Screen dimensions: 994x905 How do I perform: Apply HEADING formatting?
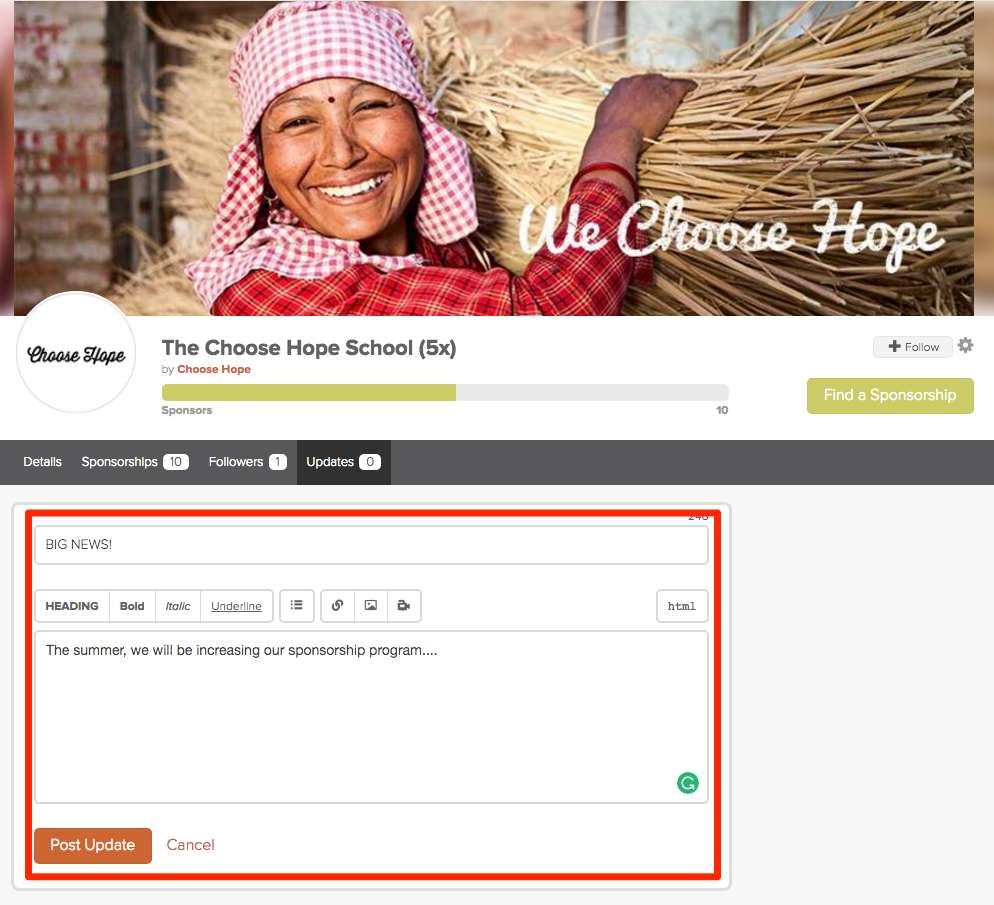click(x=72, y=606)
